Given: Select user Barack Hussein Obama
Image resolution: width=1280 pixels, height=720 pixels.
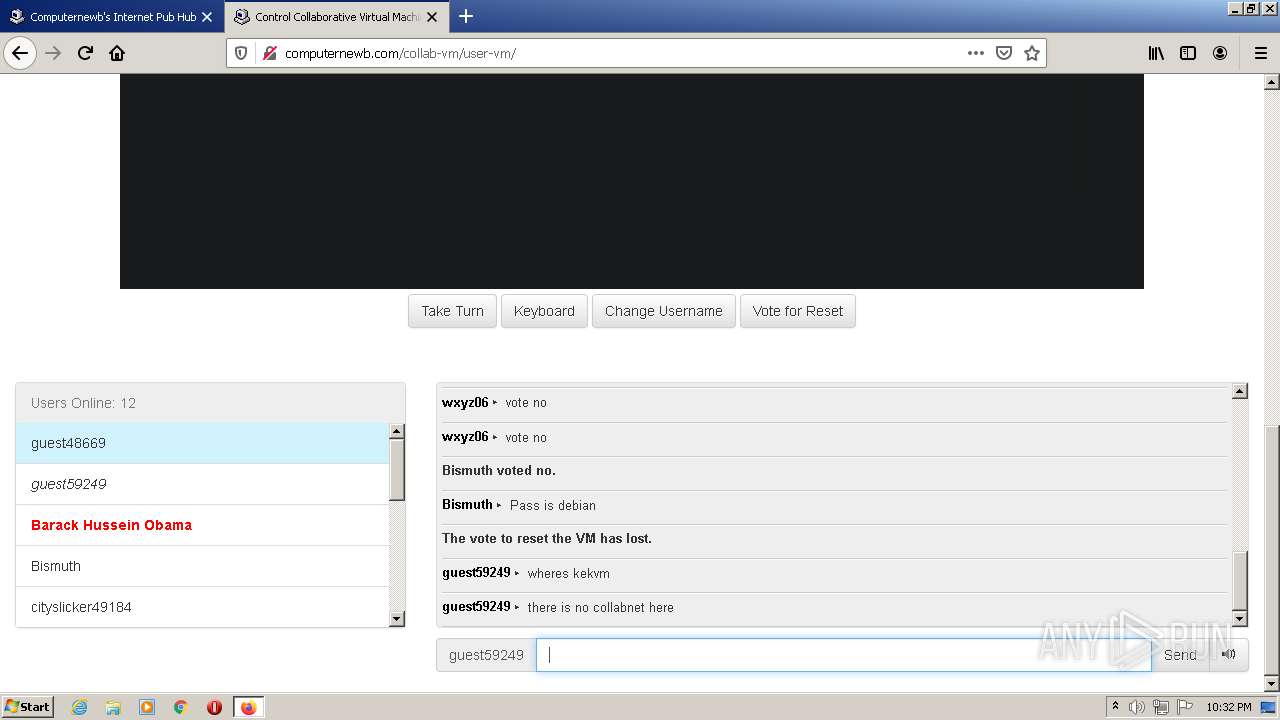Looking at the screenshot, I should 202,525.
